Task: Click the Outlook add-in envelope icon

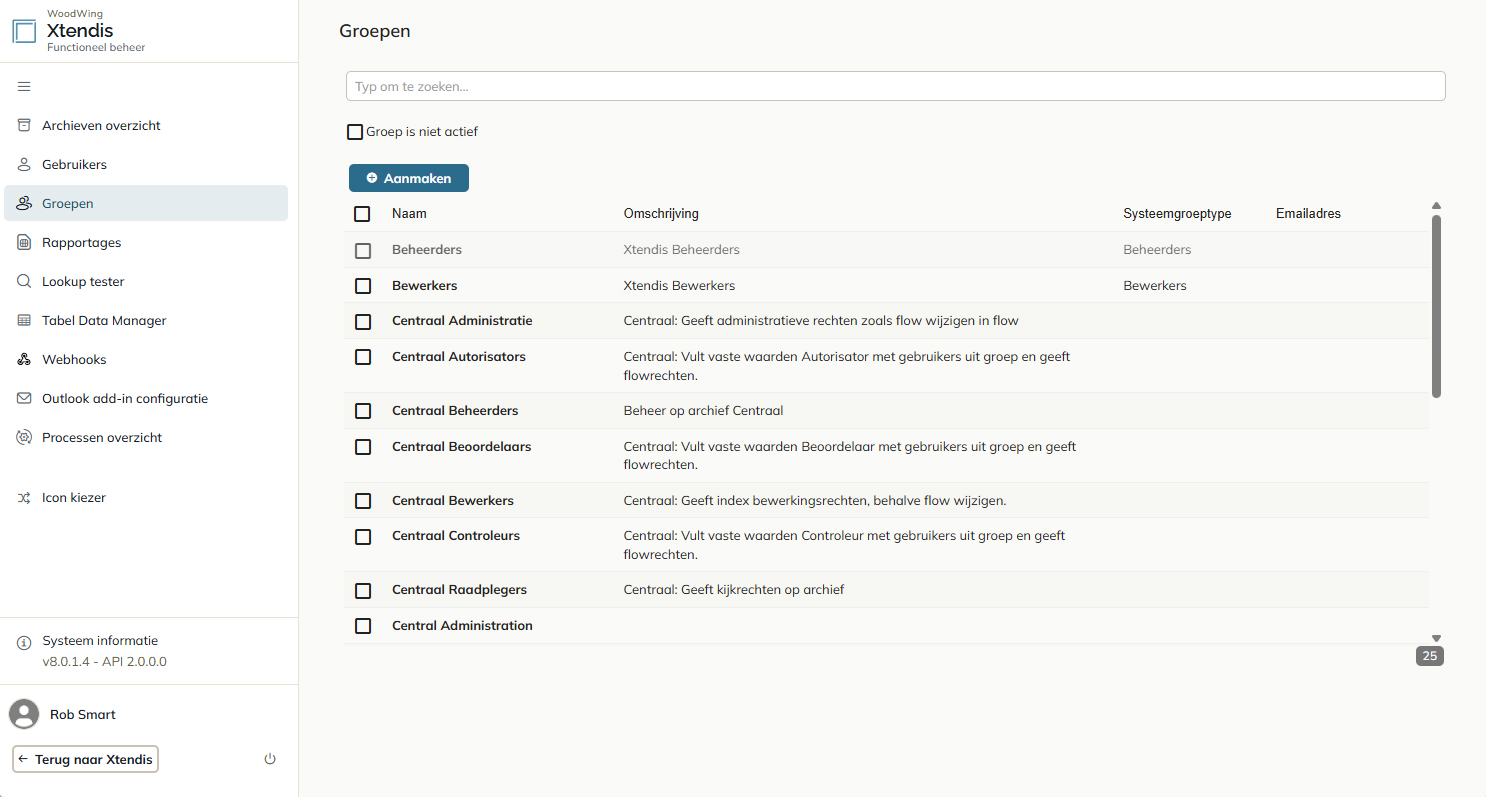Action: tap(24, 398)
